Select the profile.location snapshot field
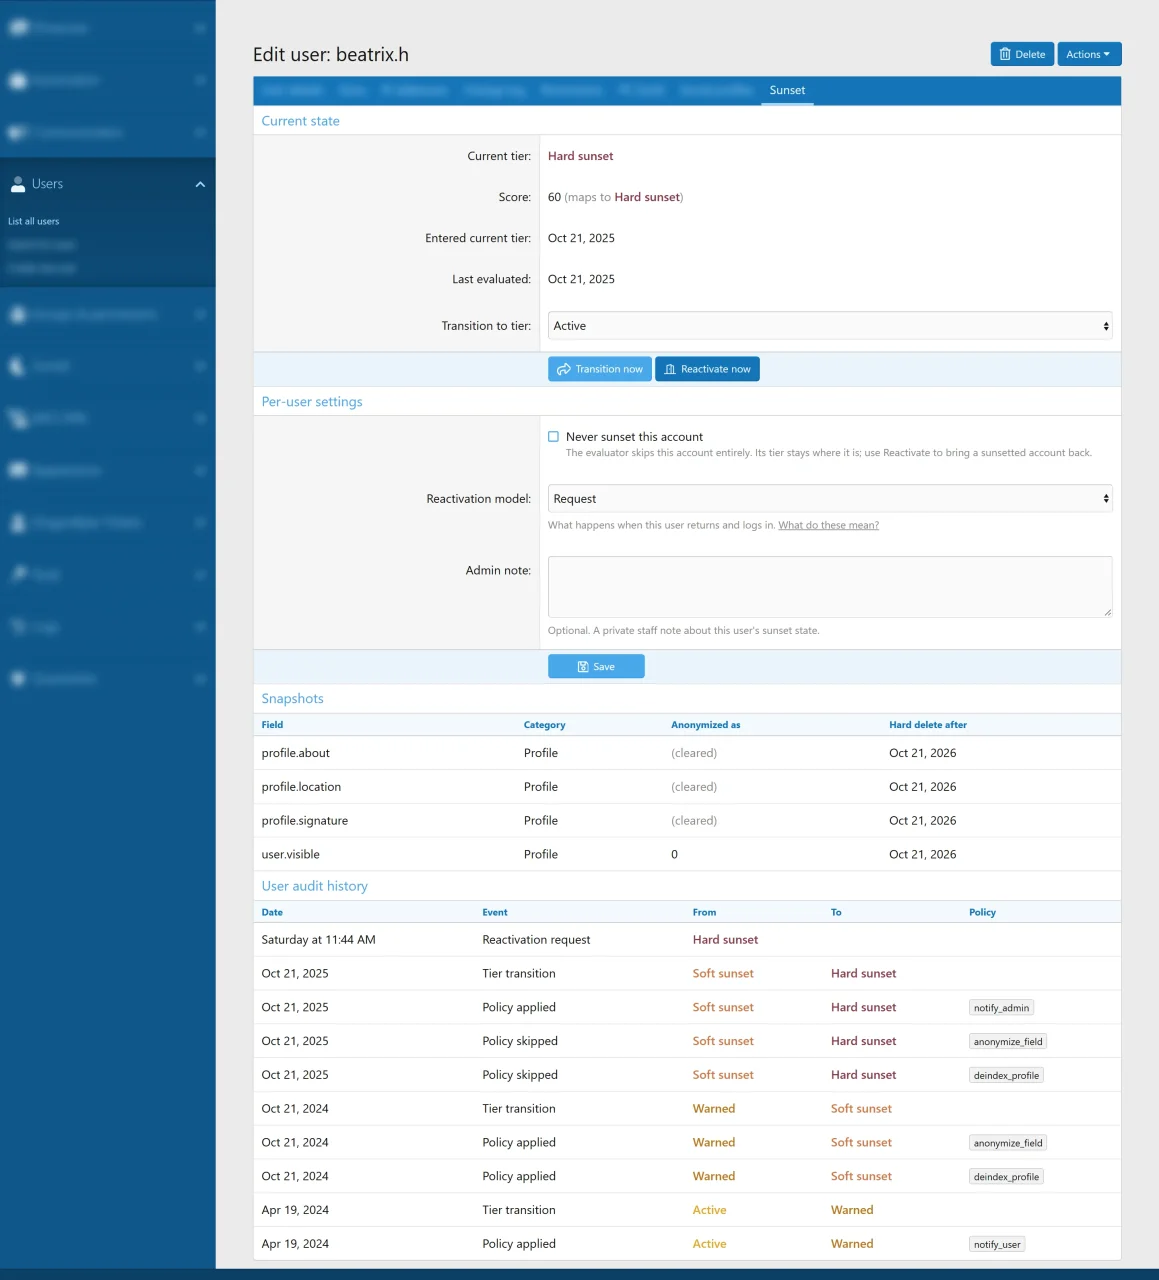The width and height of the screenshot is (1159, 1280). pyautogui.click(x=301, y=787)
